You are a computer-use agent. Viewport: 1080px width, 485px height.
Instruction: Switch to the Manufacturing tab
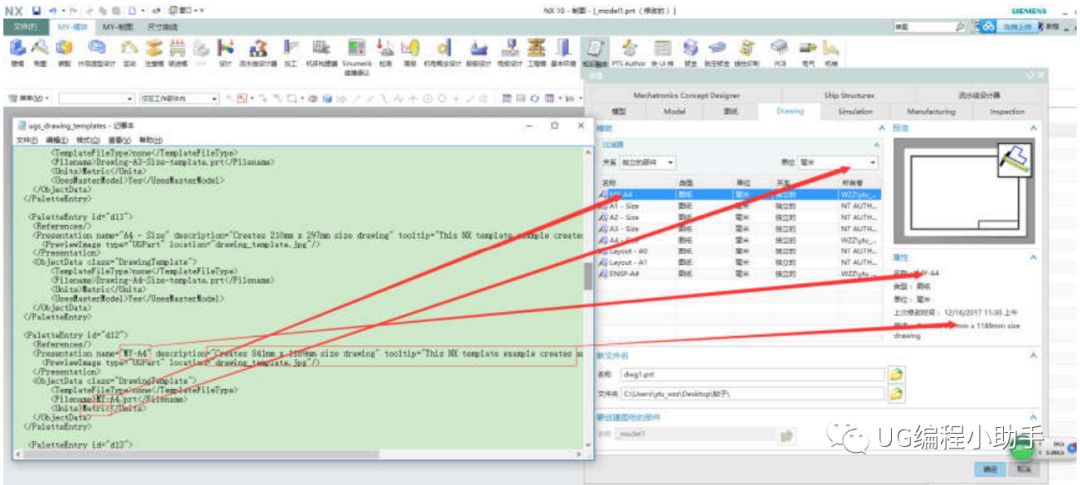click(931, 111)
